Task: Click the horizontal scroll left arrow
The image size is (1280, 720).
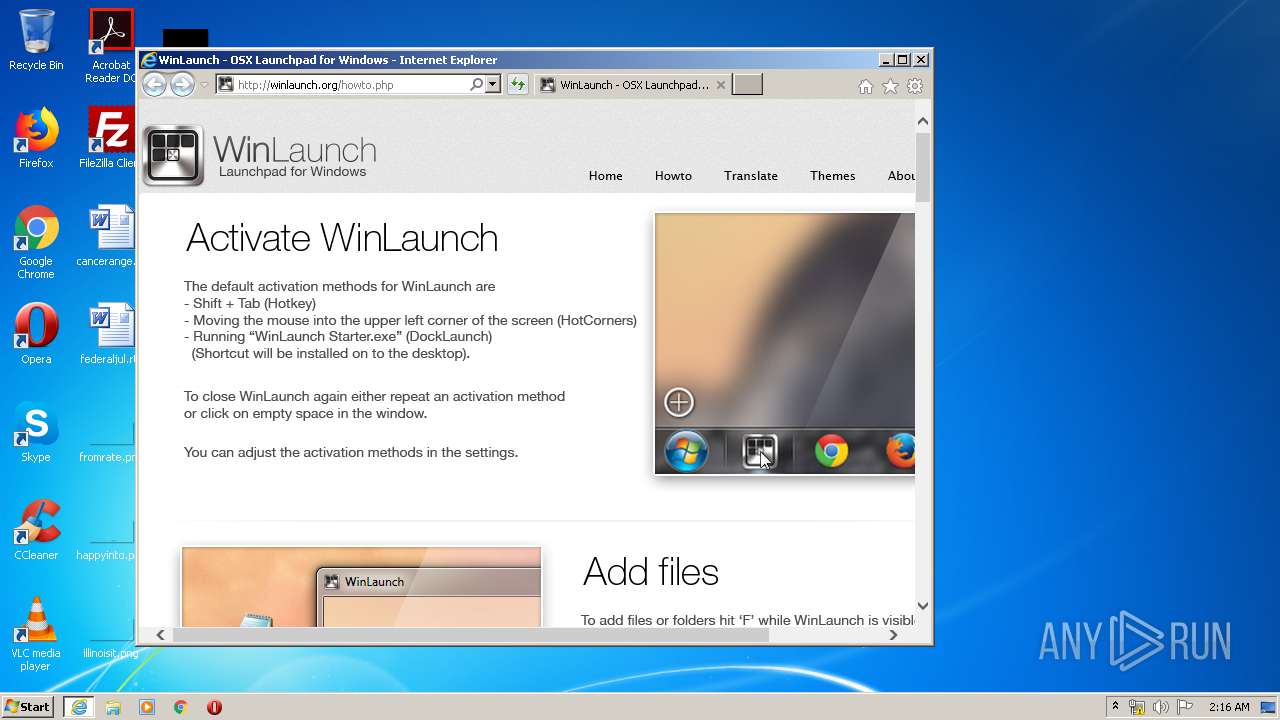Action: point(160,635)
